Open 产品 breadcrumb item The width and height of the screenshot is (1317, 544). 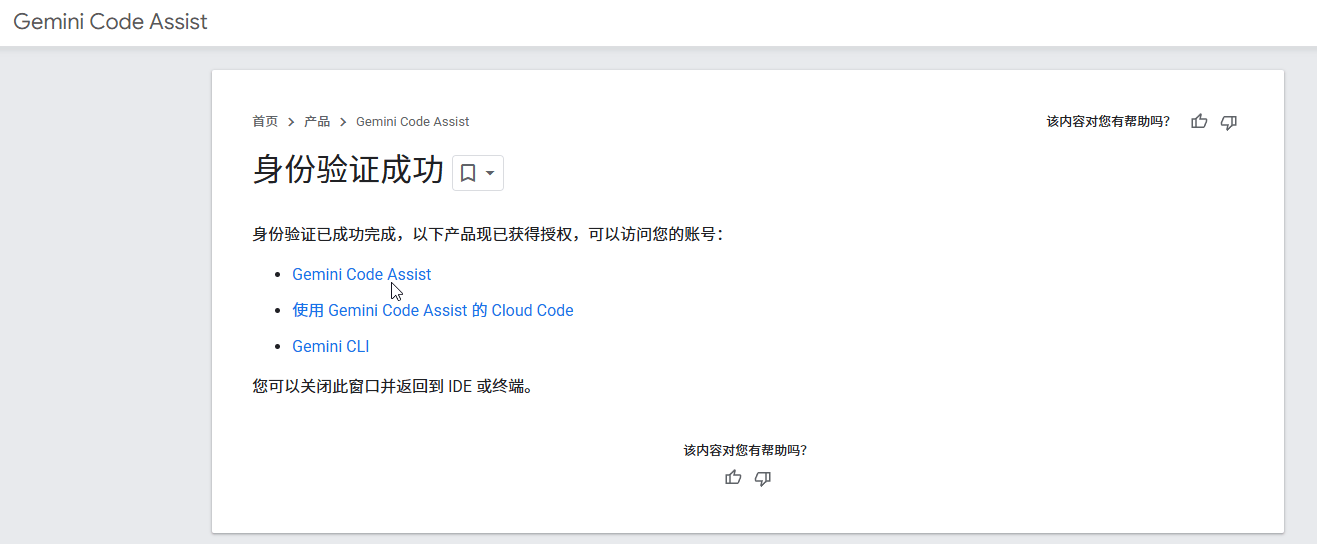click(317, 122)
